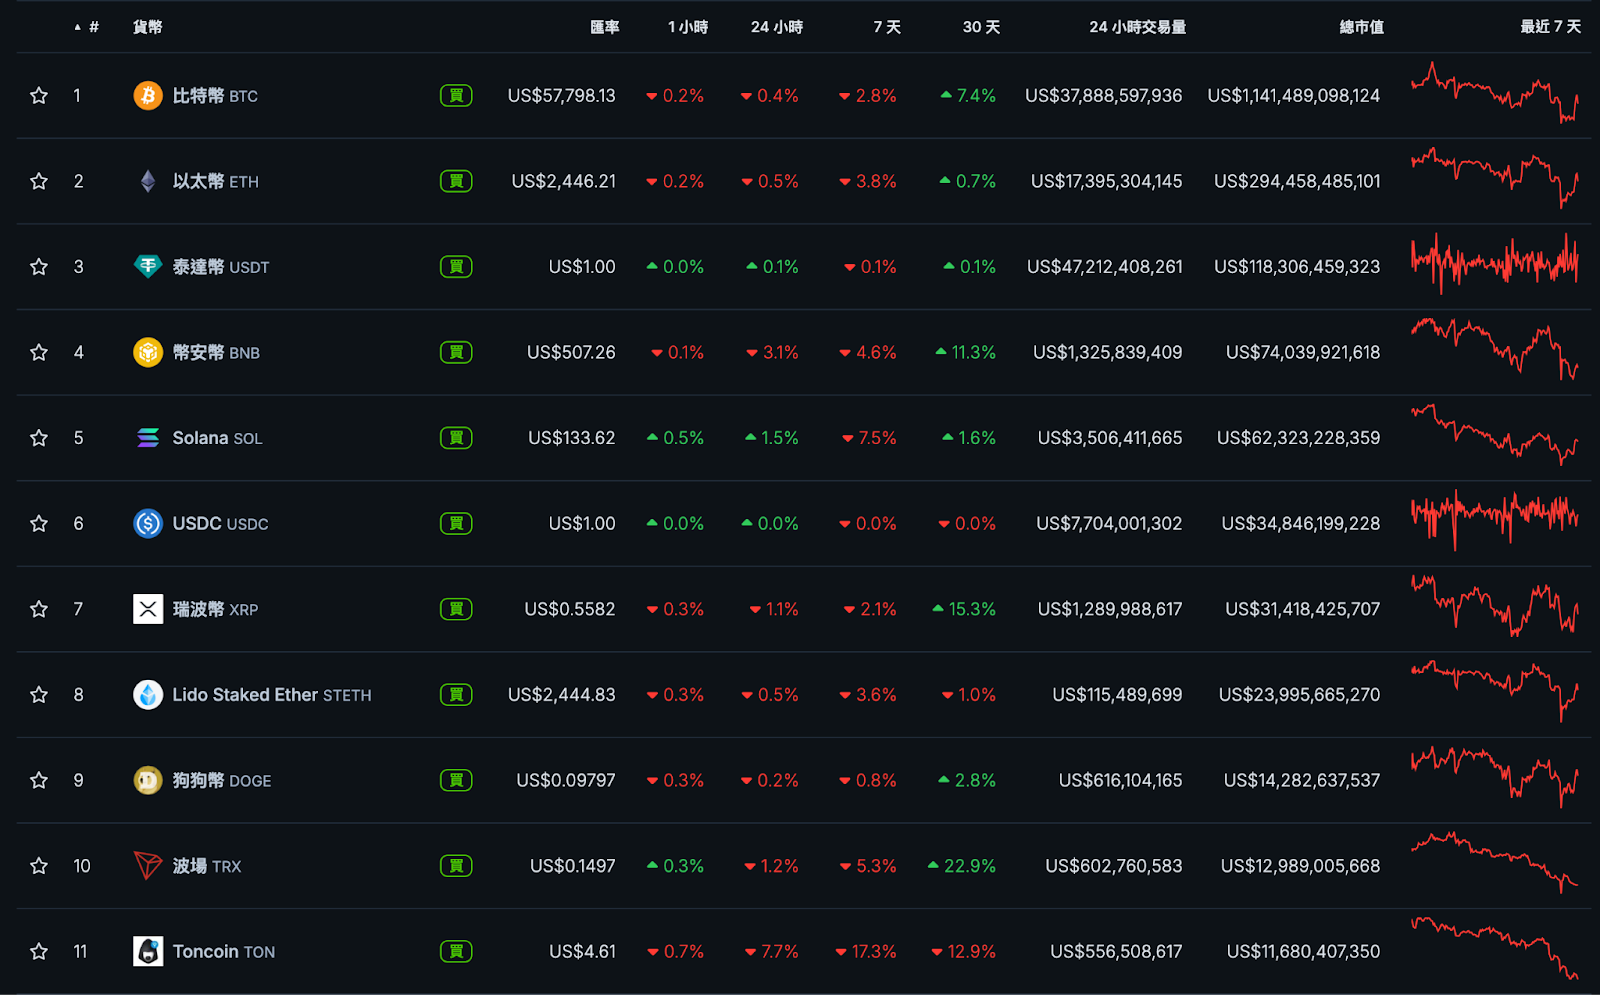Sort by the 7 天 change header

click(887, 27)
